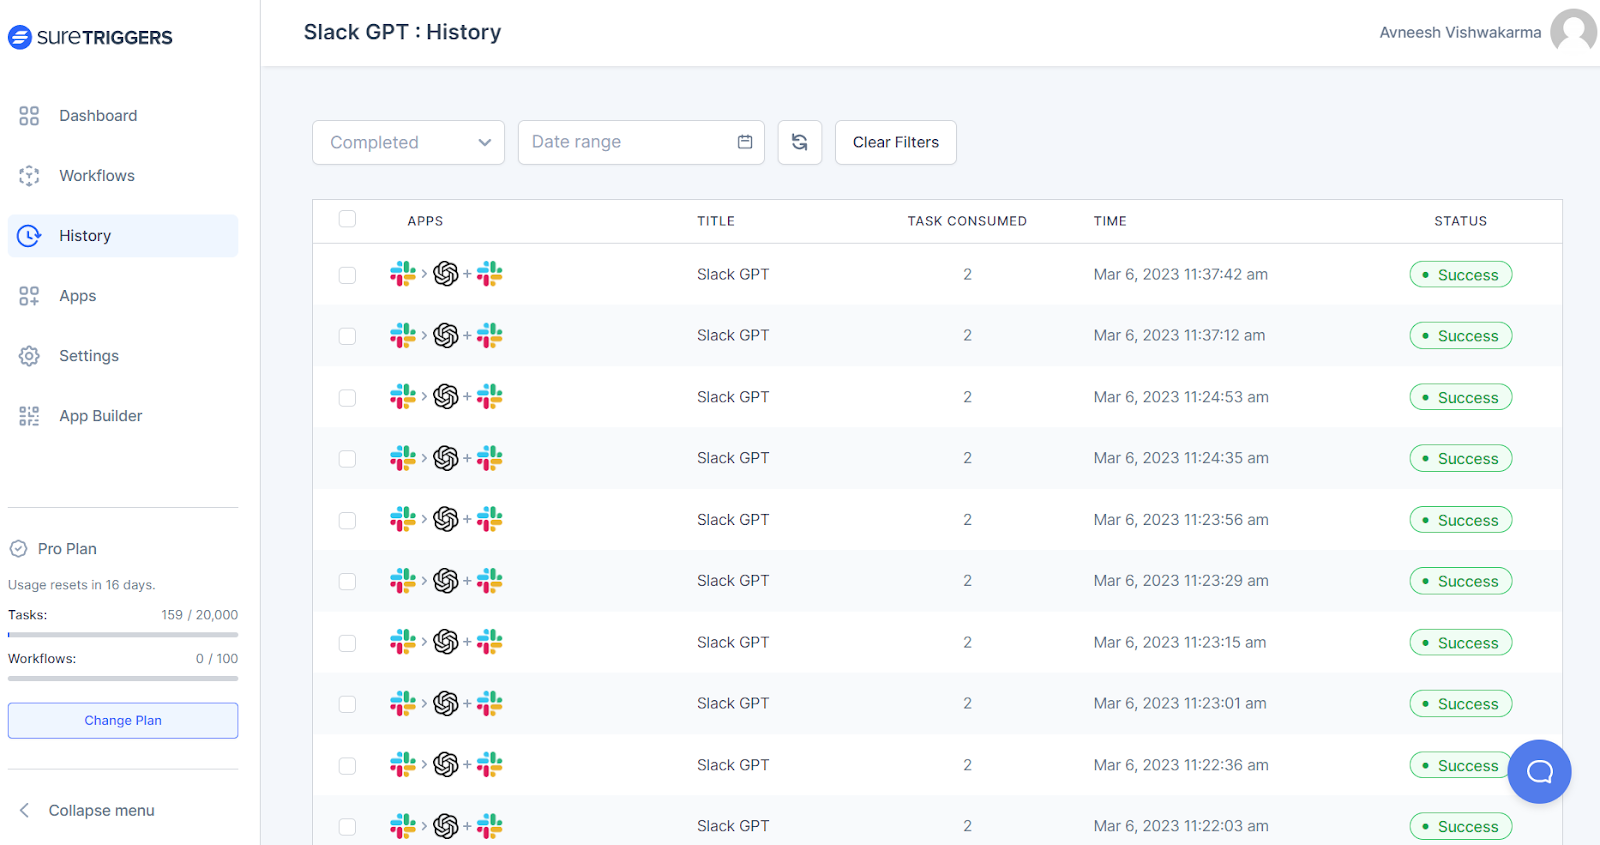Image resolution: width=1600 pixels, height=845 pixels.
Task: Check the row for 11:23:56 am
Action: [347, 520]
